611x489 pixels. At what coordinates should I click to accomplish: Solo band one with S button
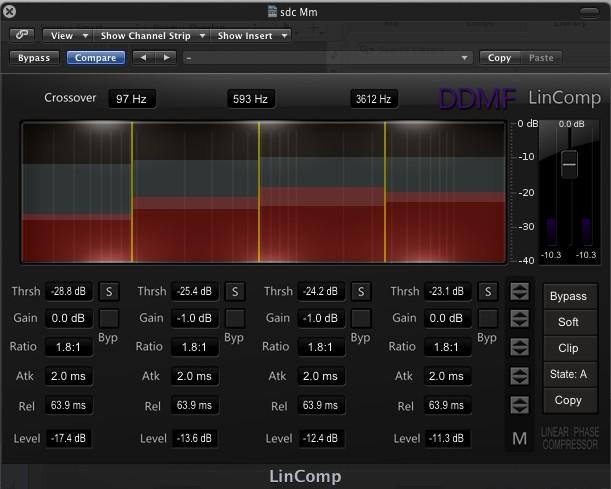pyautogui.click(x=109, y=291)
